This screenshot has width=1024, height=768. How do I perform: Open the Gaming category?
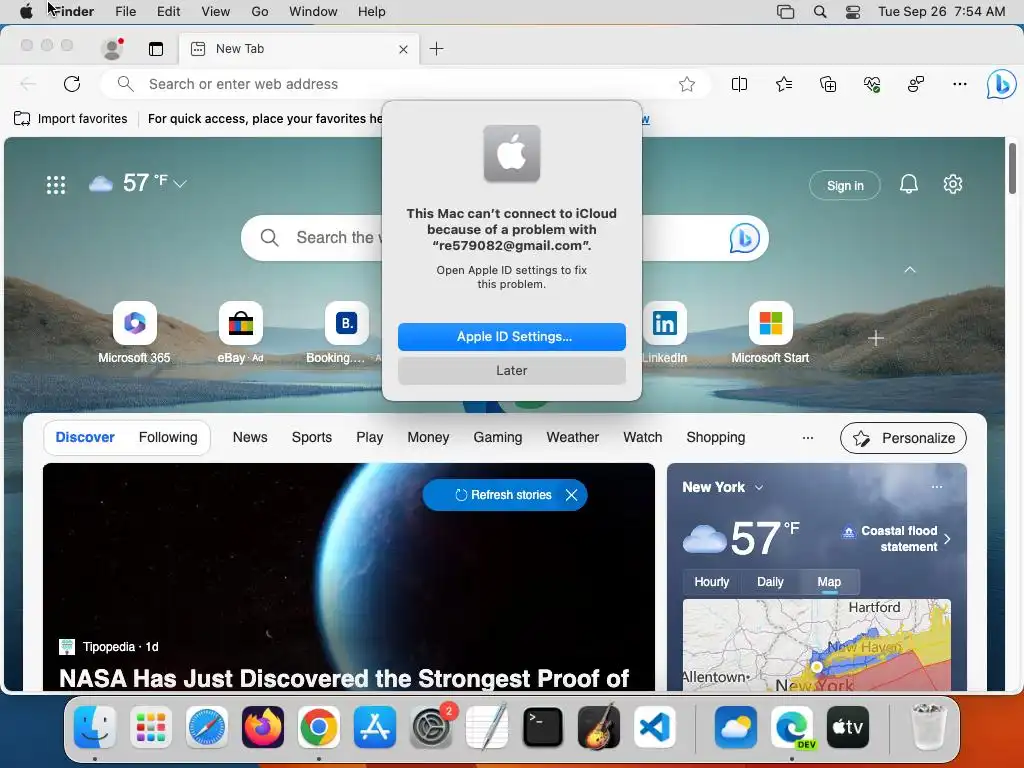pos(498,438)
